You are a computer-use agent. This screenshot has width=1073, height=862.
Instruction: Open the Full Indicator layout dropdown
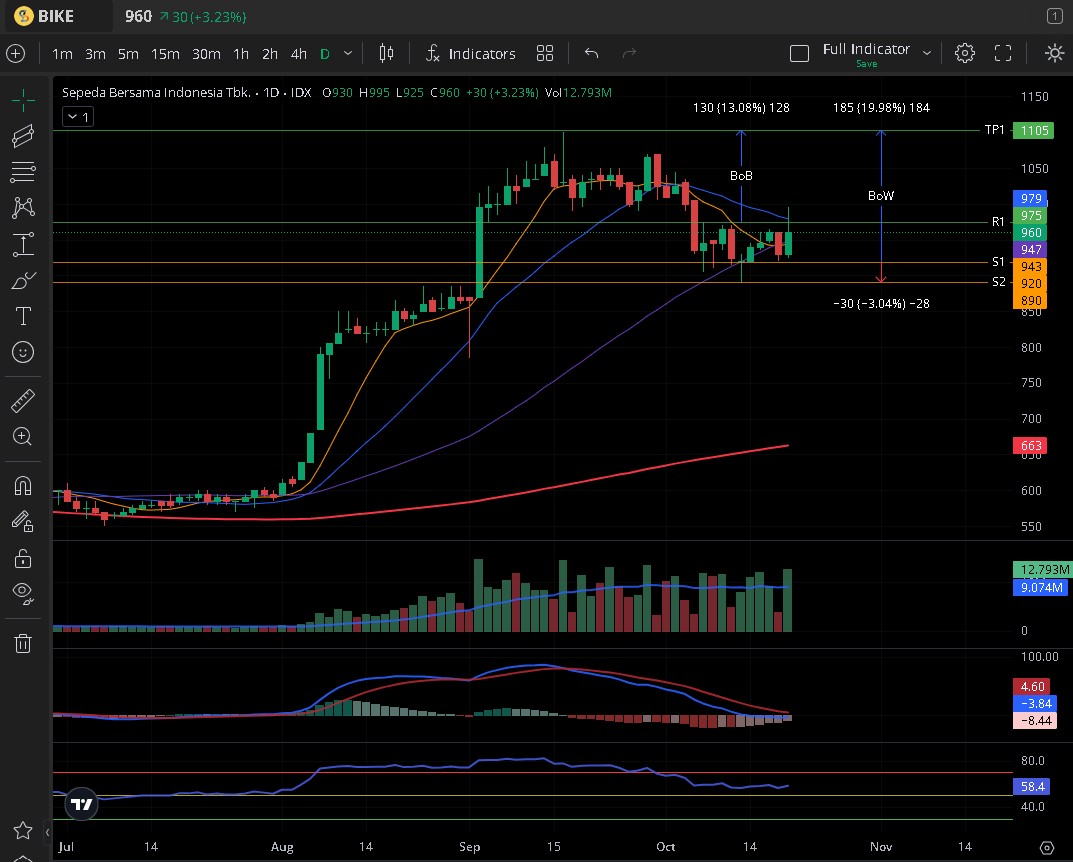pos(927,53)
